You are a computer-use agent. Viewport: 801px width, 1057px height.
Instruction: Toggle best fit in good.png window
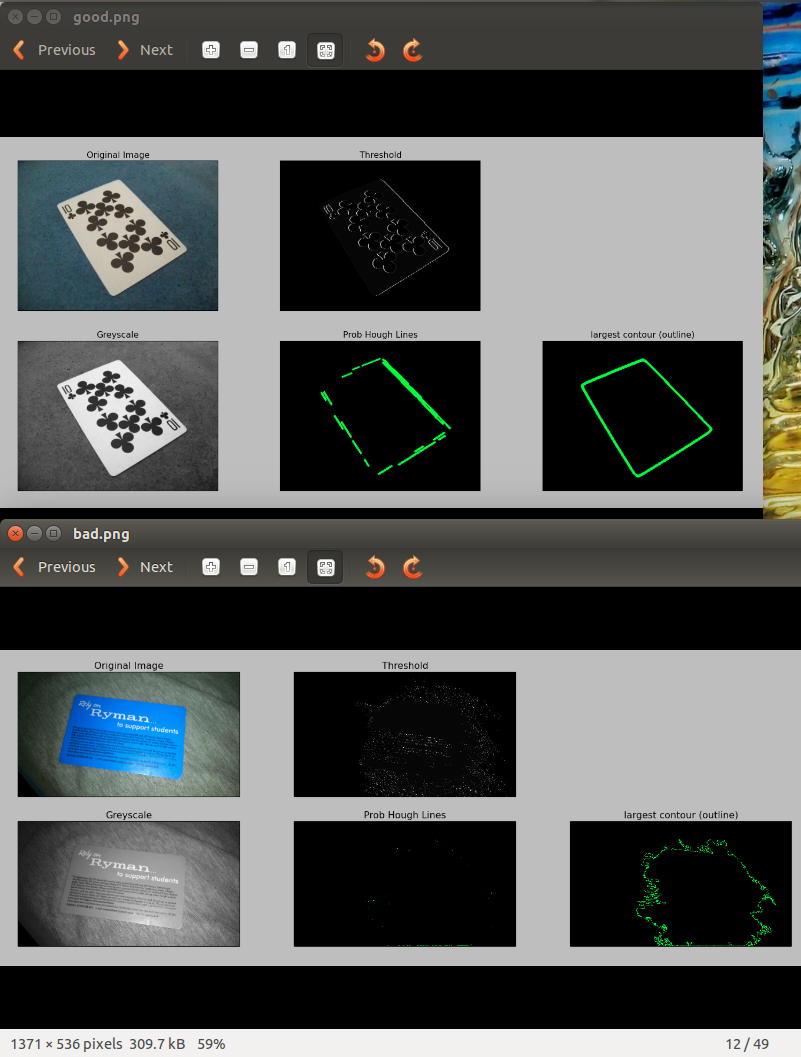pos(325,51)
